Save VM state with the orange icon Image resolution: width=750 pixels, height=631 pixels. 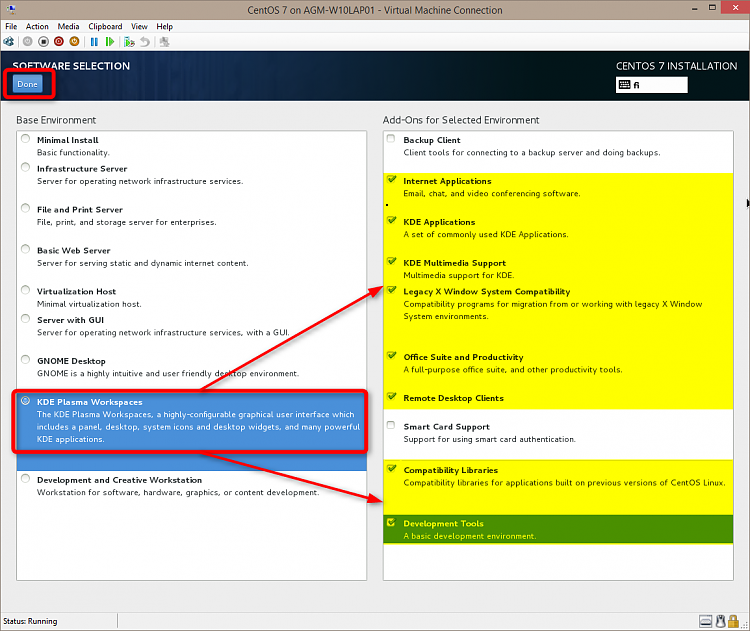[74, 42]
